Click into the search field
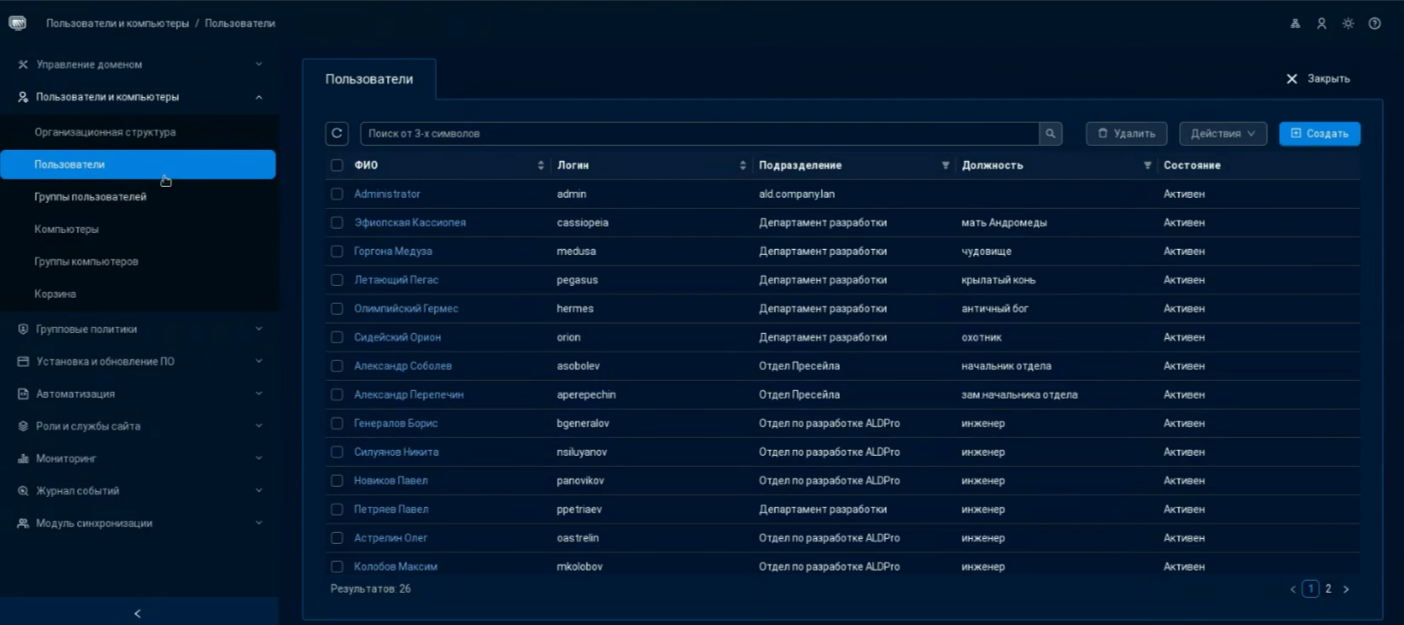1404x625 pixels. [699, 133]
